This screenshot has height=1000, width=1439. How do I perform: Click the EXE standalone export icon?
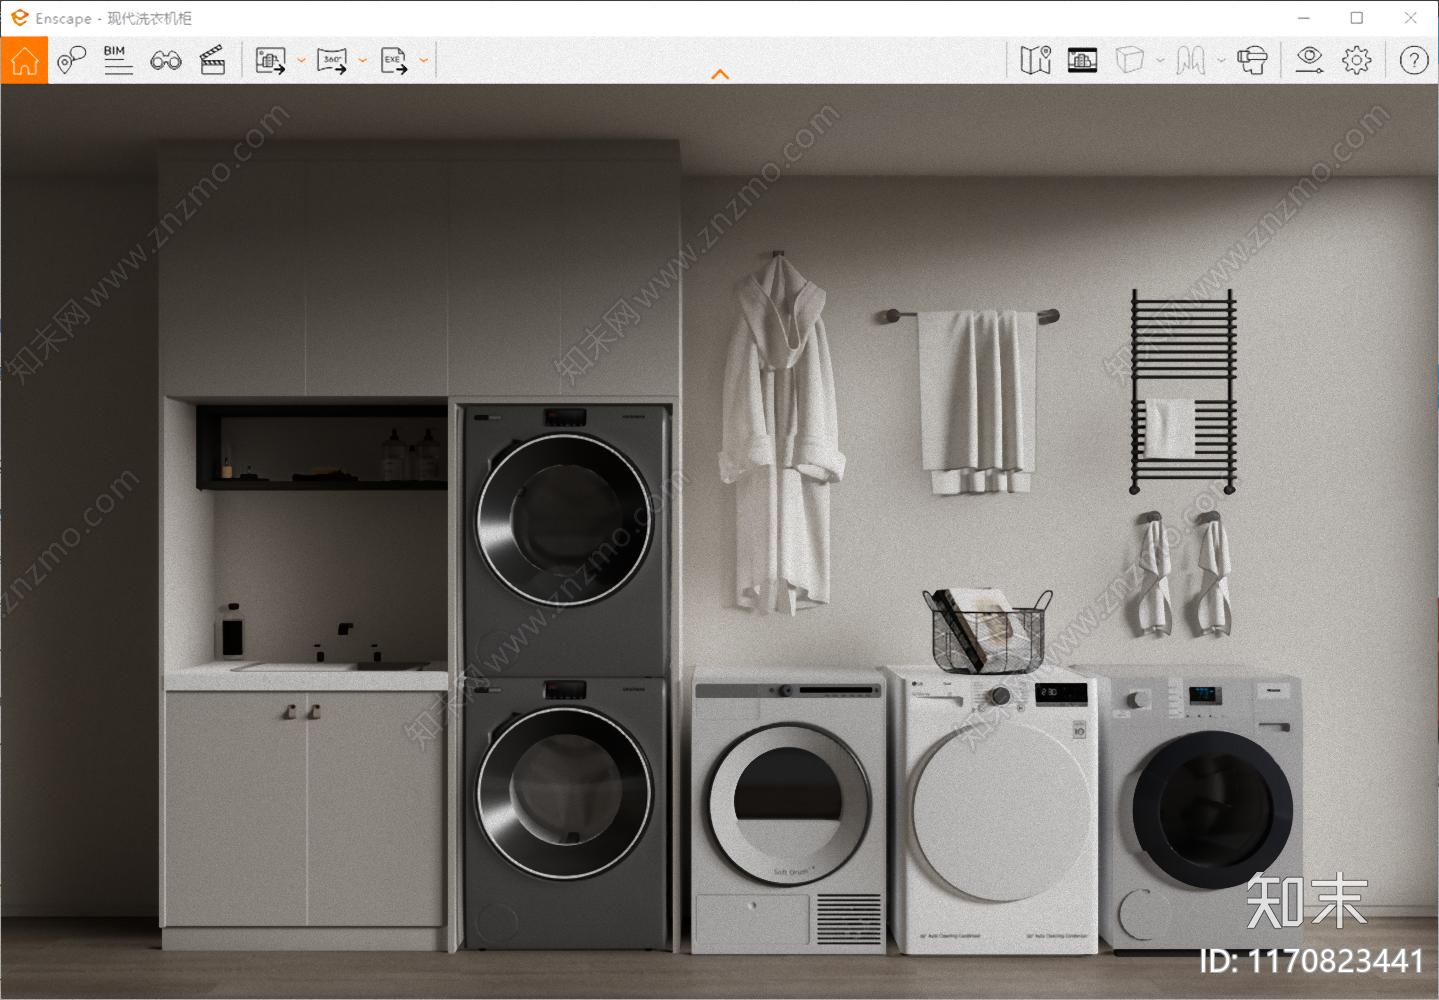(394, 60)
